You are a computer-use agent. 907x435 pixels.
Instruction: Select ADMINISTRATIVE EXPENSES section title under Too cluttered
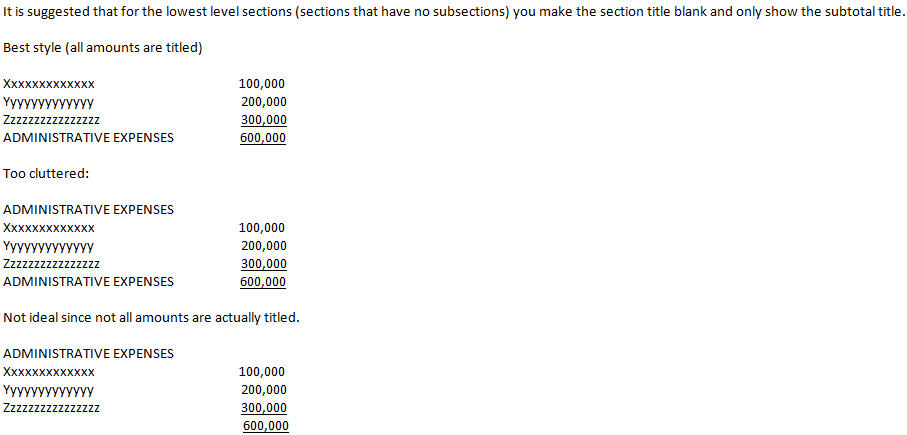(89, 210)
